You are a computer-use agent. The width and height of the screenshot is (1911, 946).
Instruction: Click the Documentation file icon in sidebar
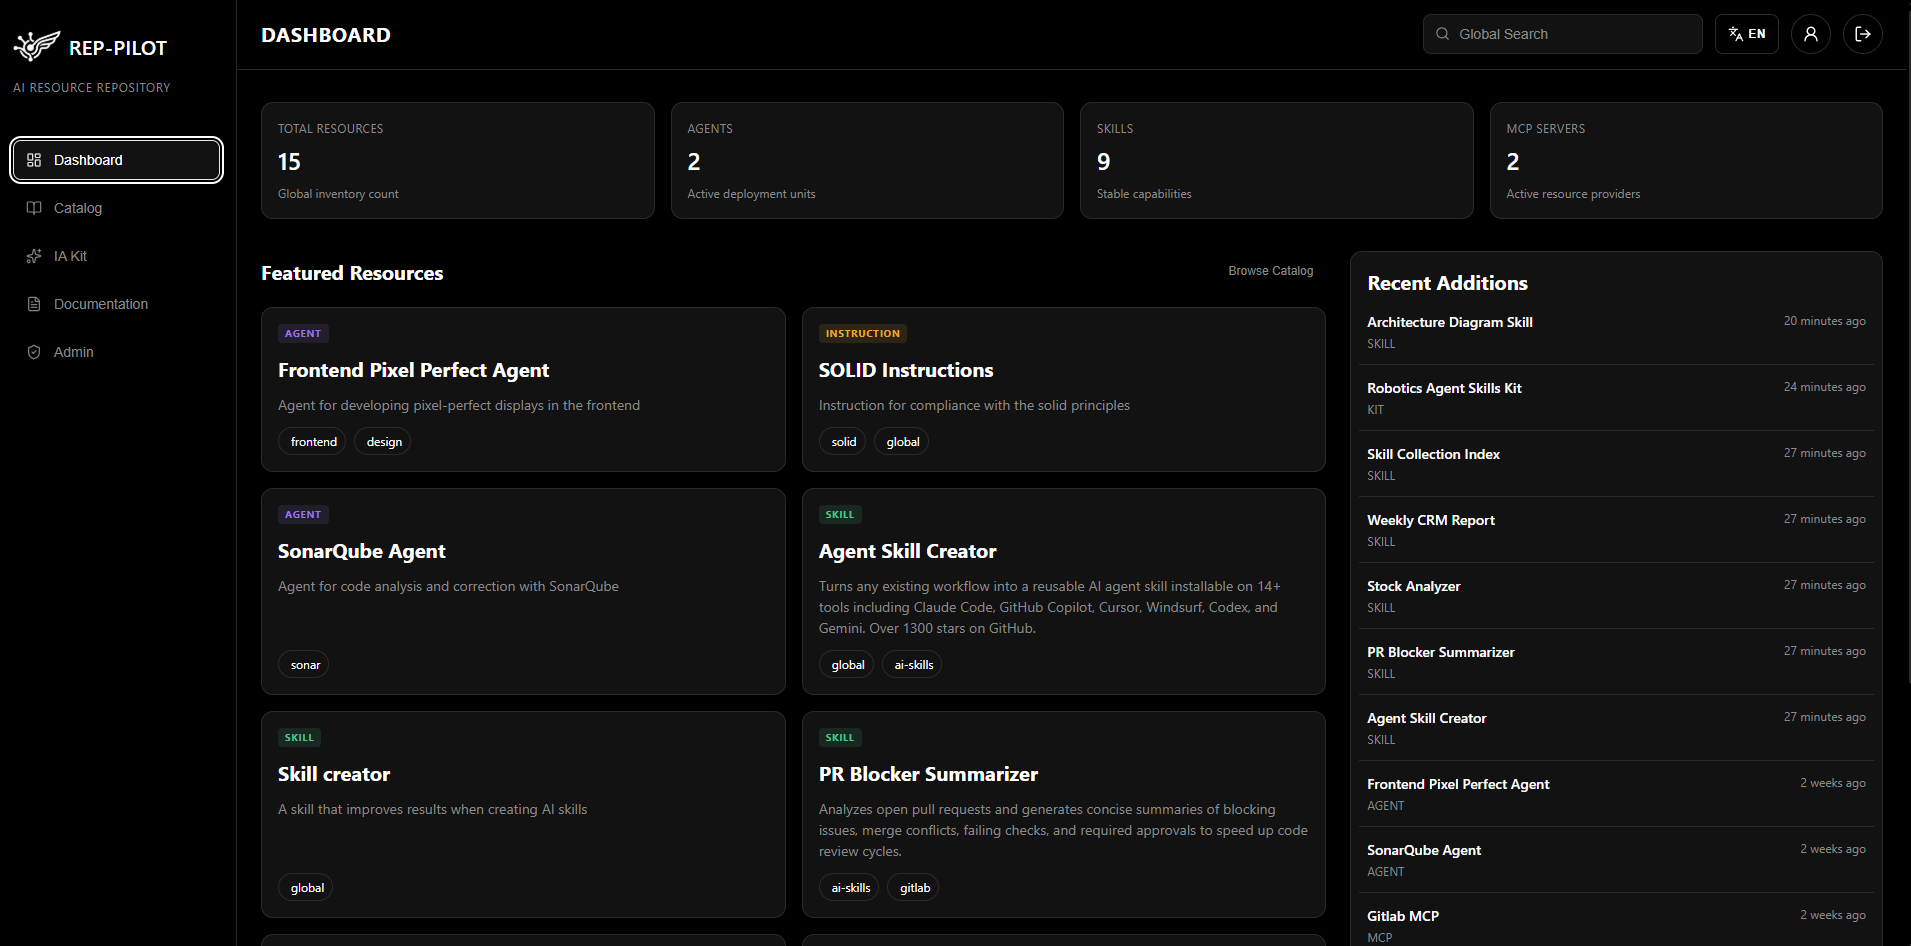click(34, 304)
